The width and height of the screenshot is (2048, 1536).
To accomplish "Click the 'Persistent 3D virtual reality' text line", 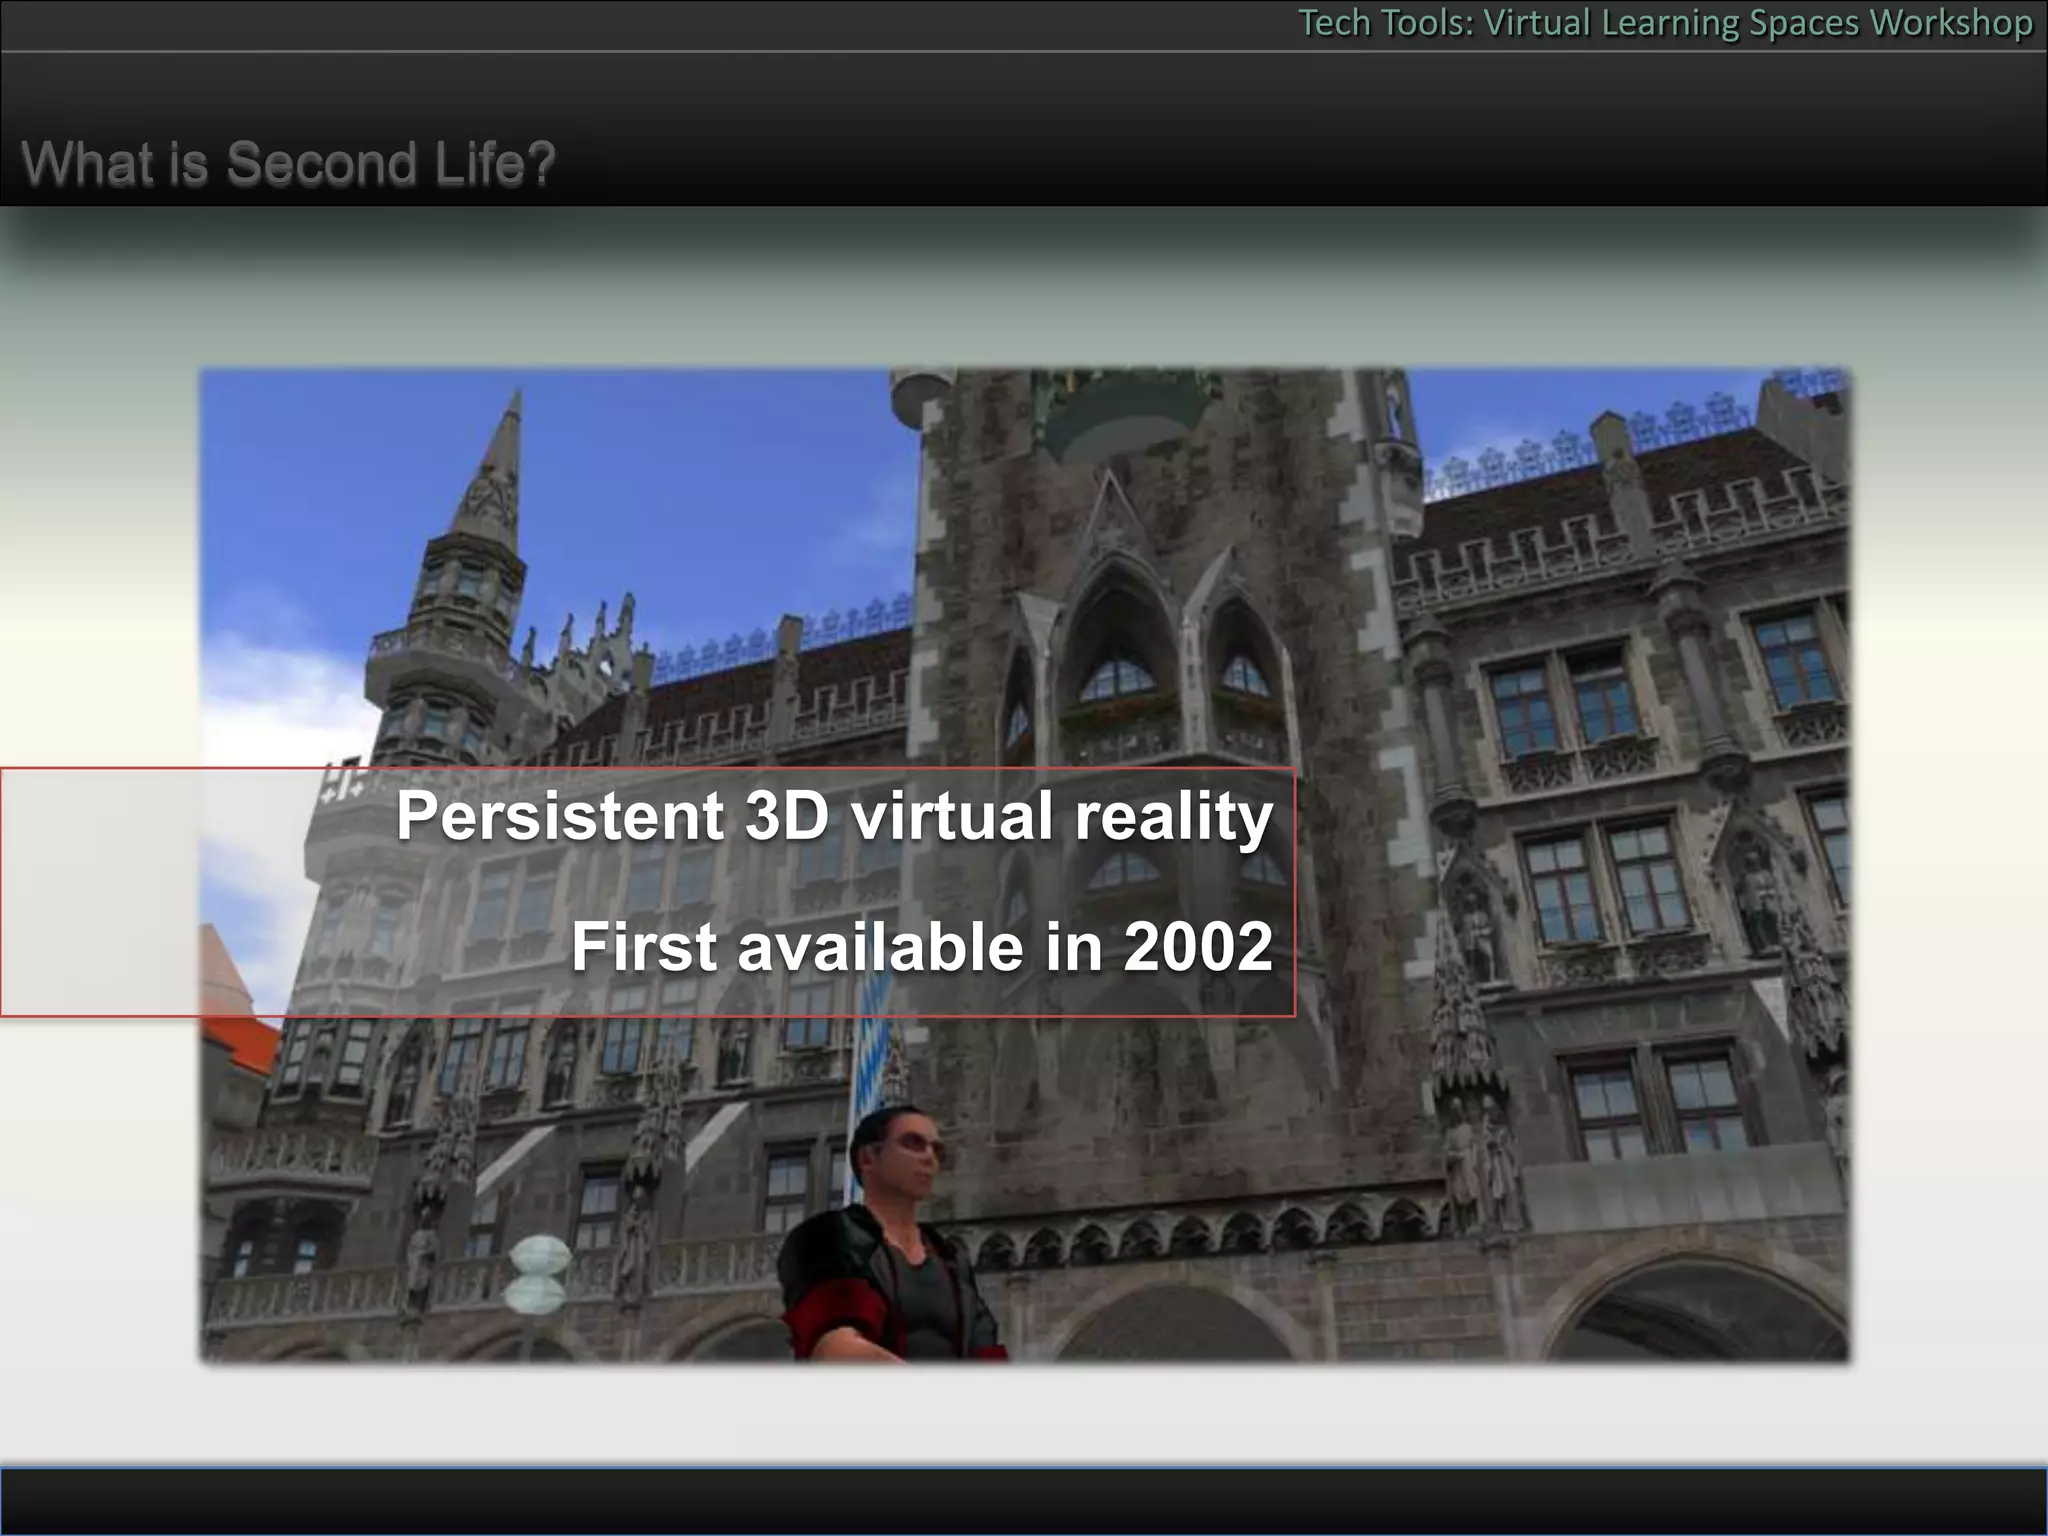I will (835, 816).
